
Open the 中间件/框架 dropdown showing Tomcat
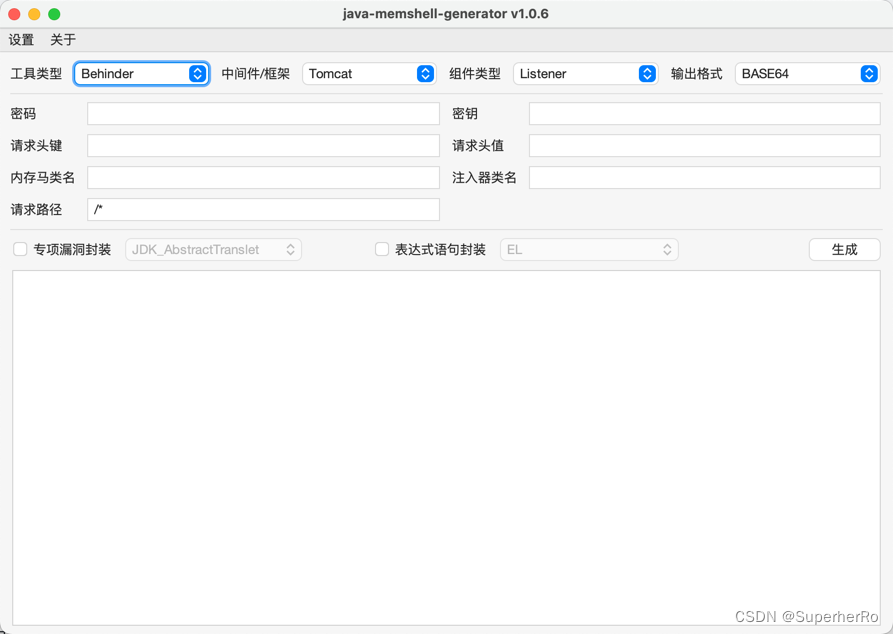(368, 73)
